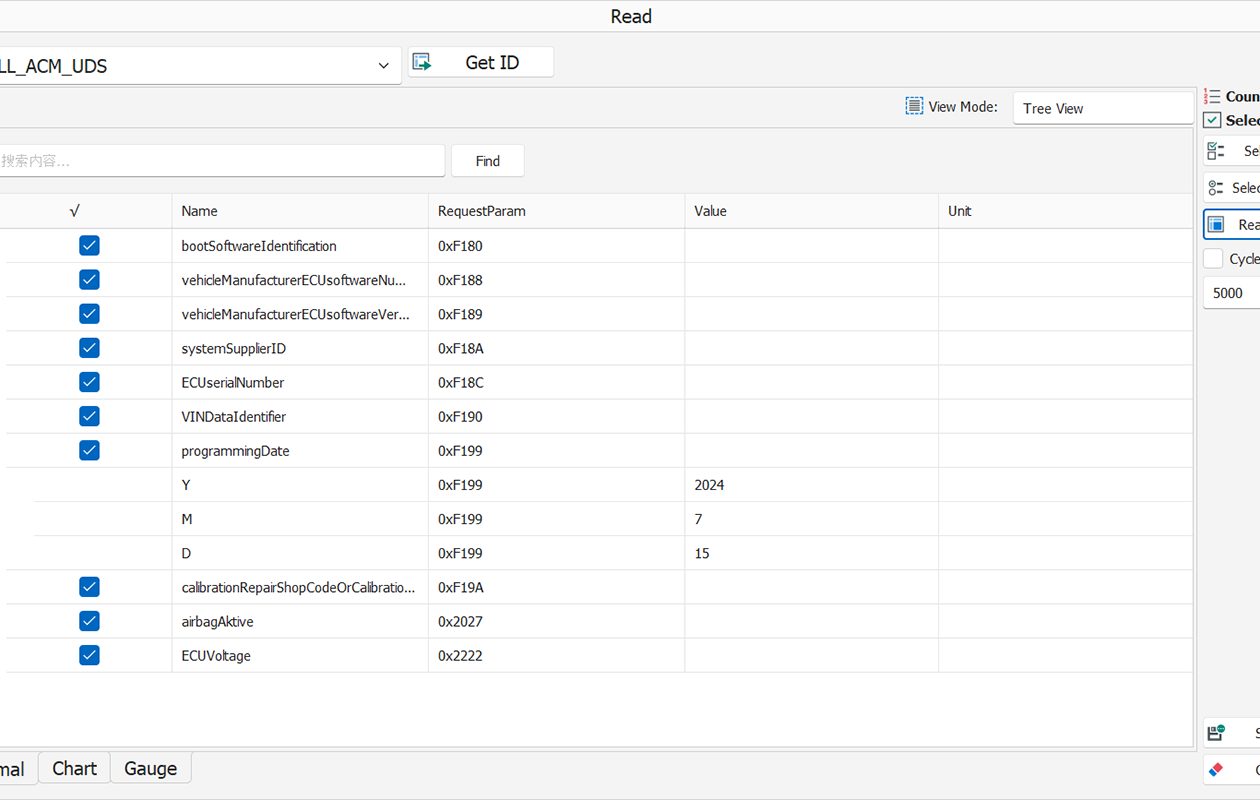Uncheck the bootSoftwareIdentification checkbox
The height and width of the screenshot is (800, 1260).
(89, 246)
